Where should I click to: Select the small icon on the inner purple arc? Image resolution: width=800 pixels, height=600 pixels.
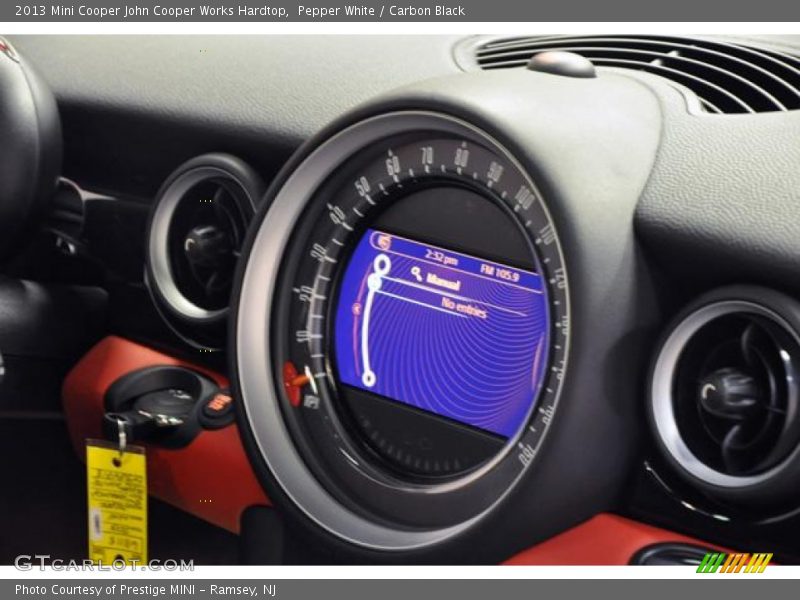[x=357, y=307]
